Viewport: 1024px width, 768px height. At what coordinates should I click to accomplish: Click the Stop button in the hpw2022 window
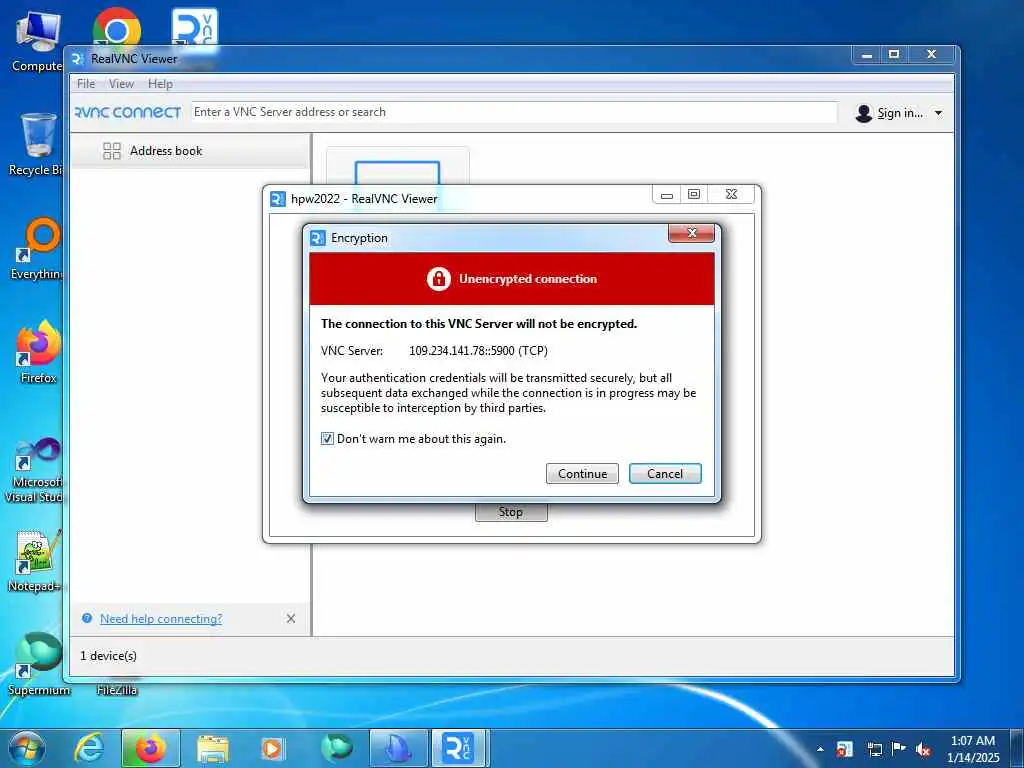[511, 512]
